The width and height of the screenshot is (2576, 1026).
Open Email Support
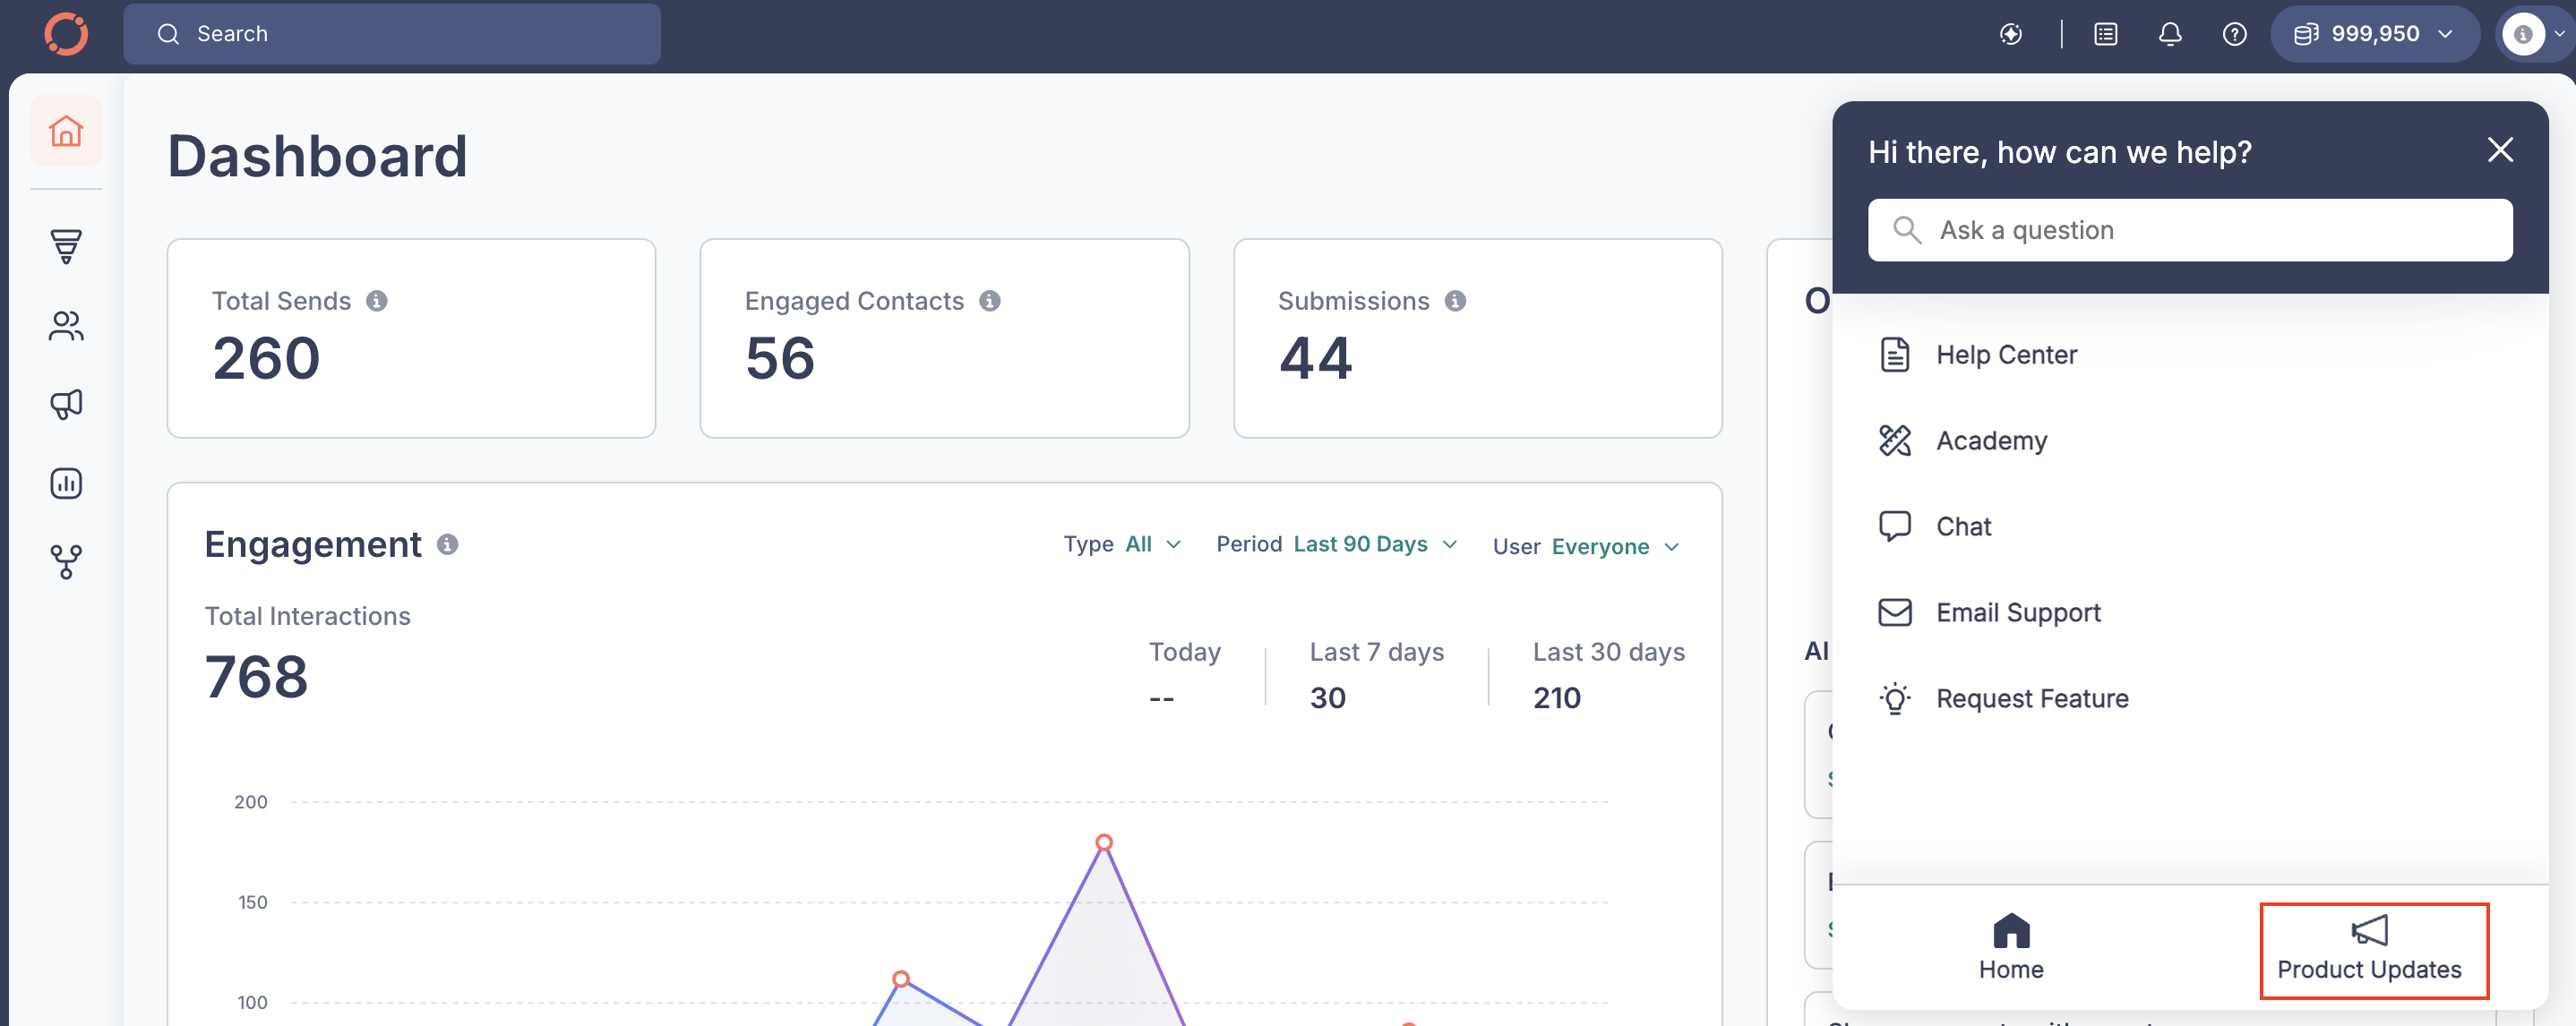[x=2018, y=613]
